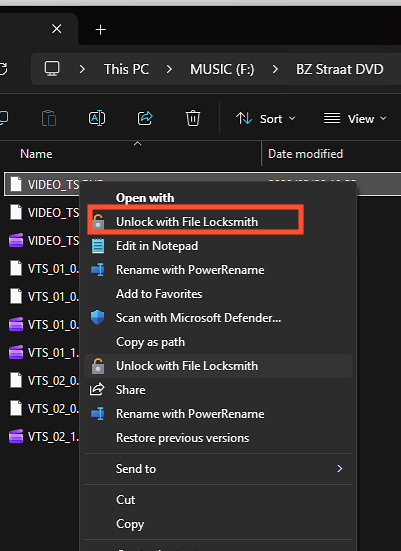The height and width of the screenshot is (551, 401).
Task: Sort by Date modified column header
Action: [305, 154]
